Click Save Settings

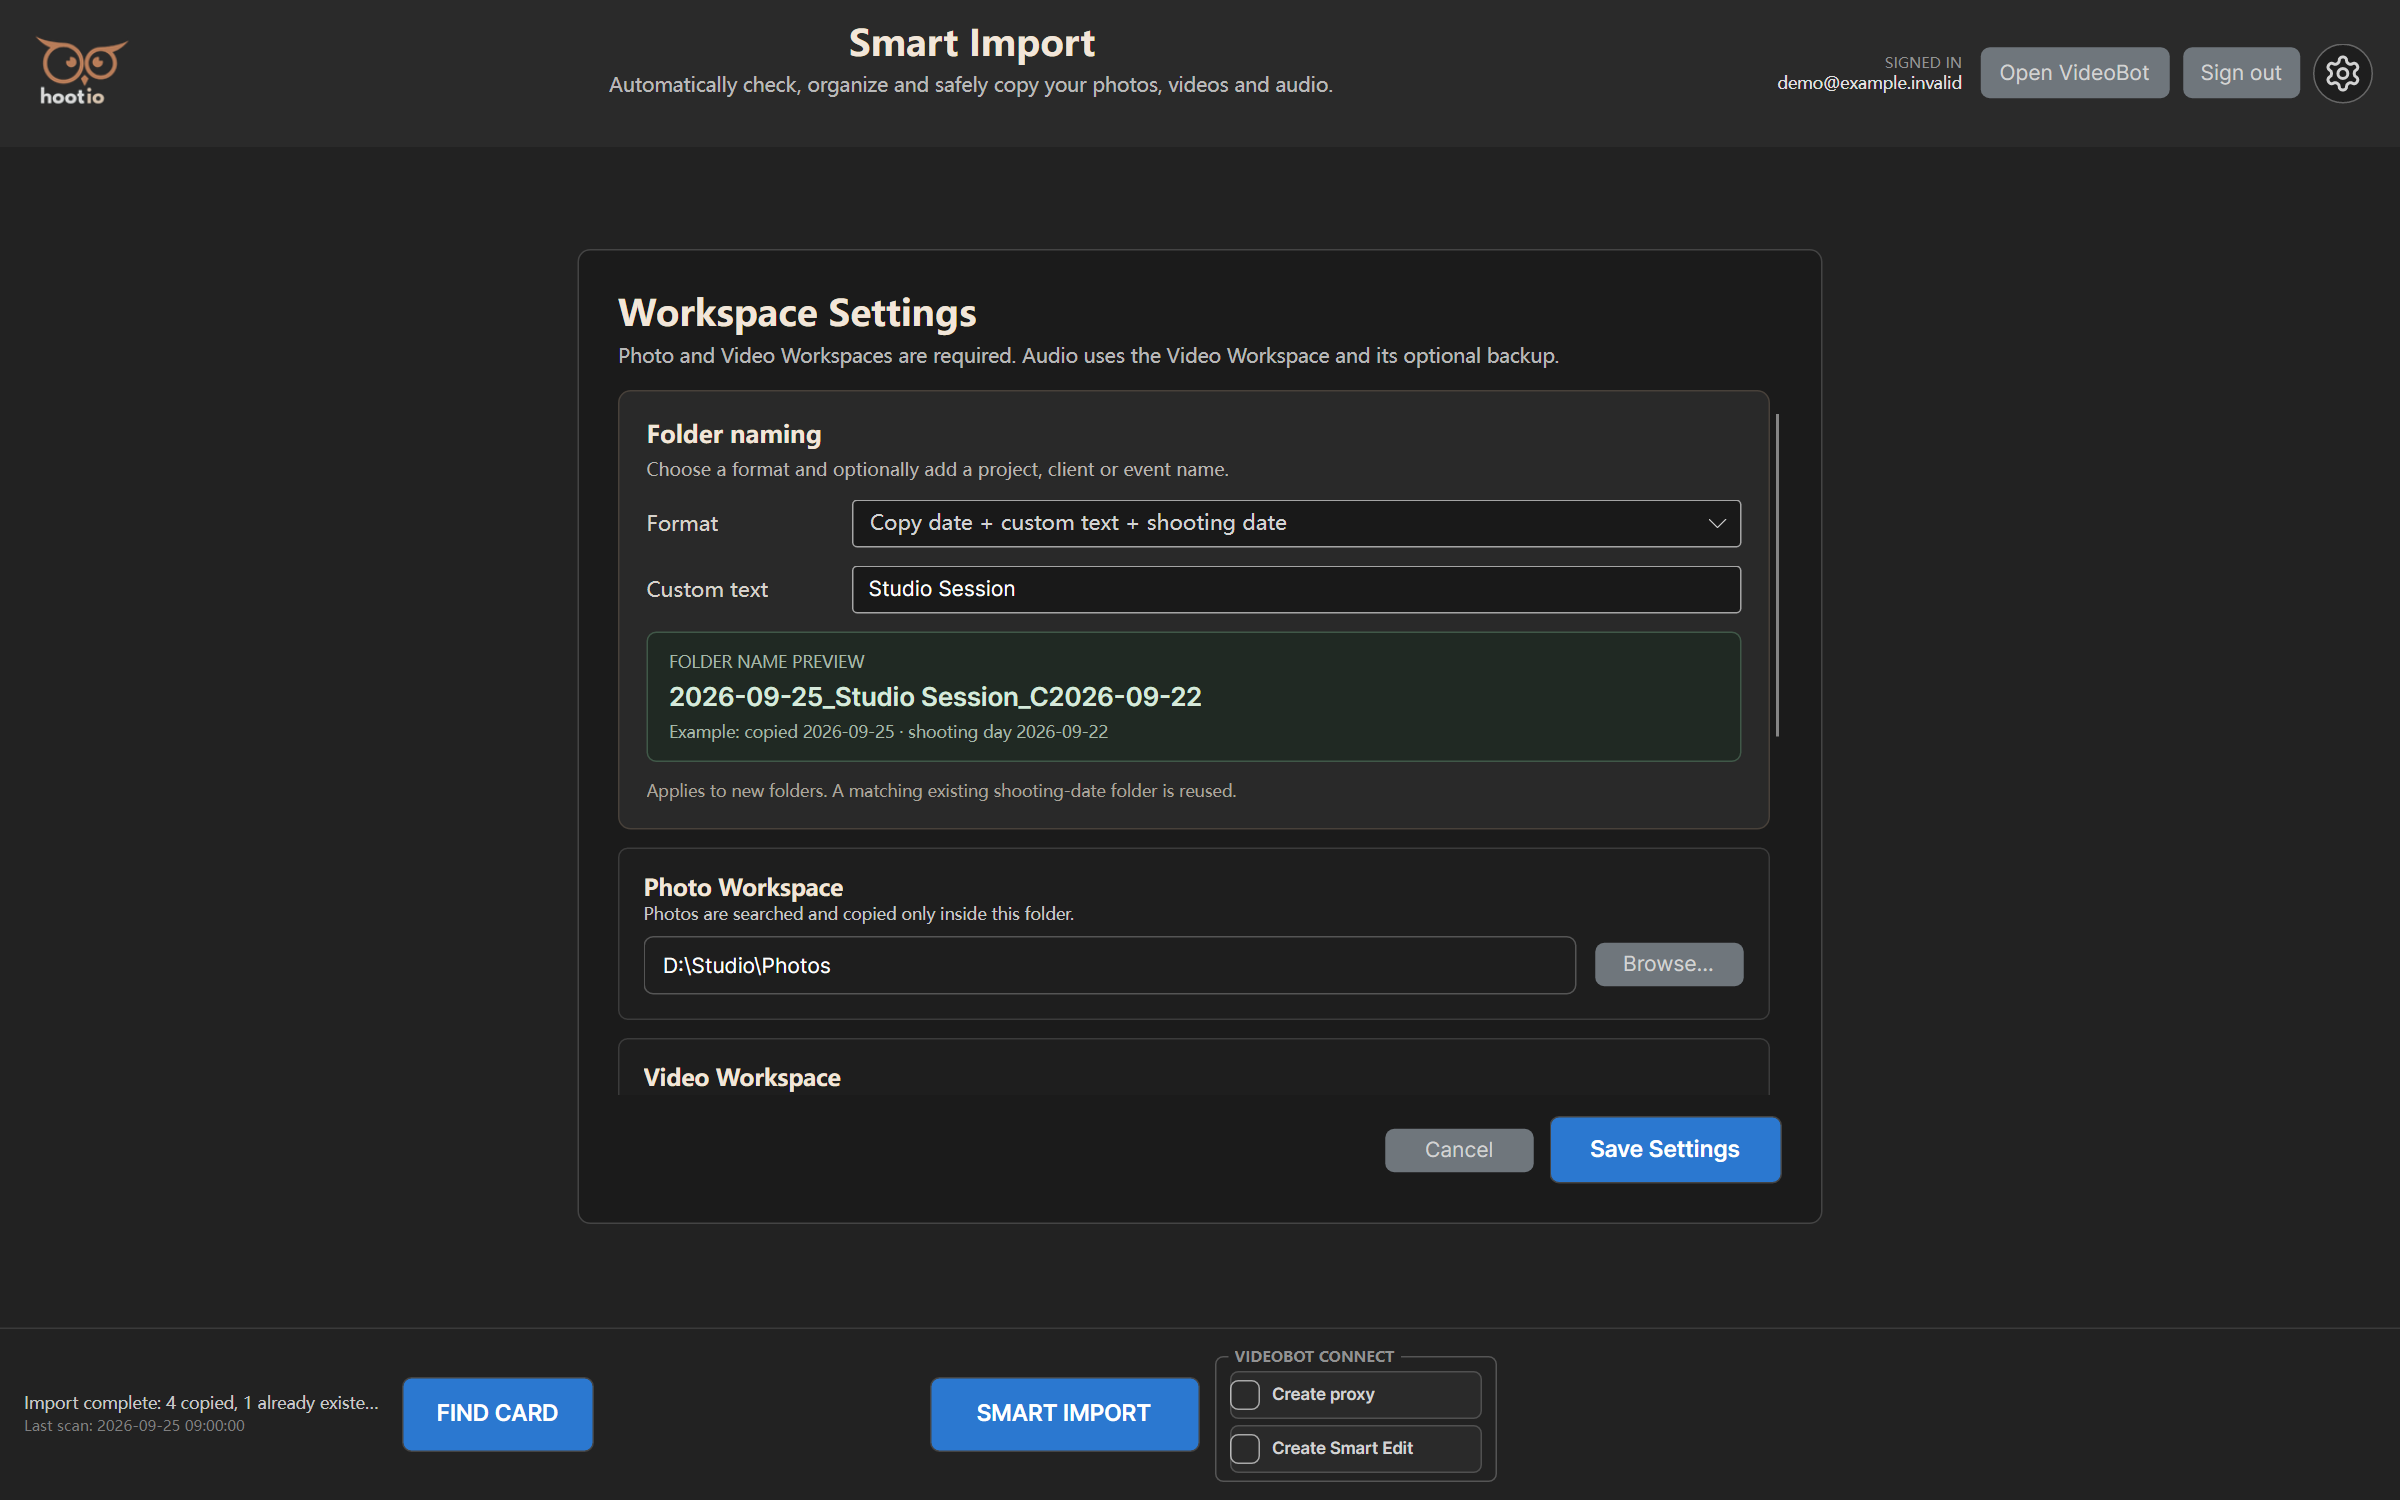click(x=1665, y=1149)
